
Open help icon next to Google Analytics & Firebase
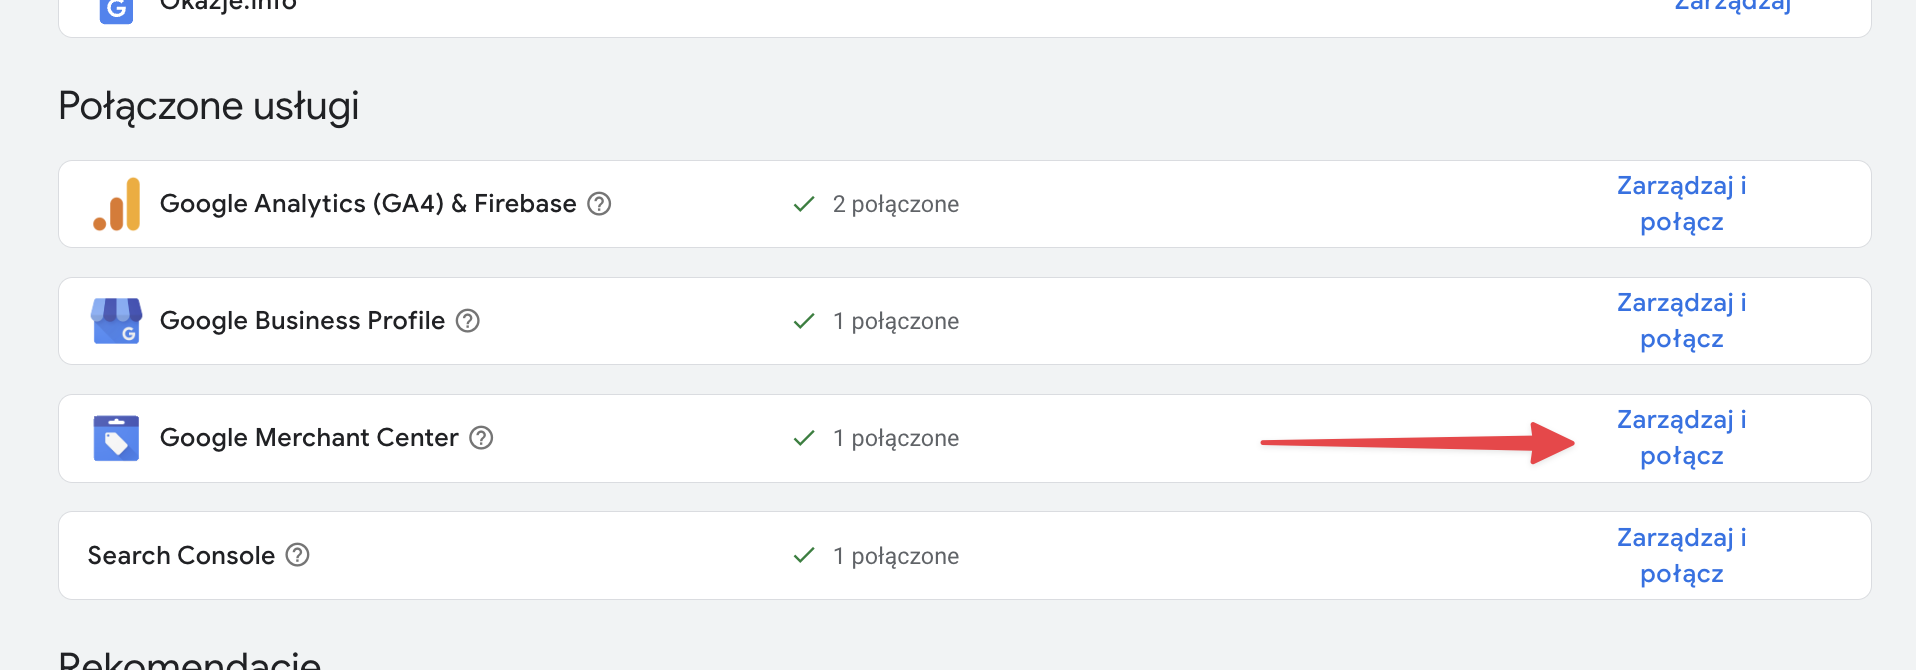click(599, 204)
